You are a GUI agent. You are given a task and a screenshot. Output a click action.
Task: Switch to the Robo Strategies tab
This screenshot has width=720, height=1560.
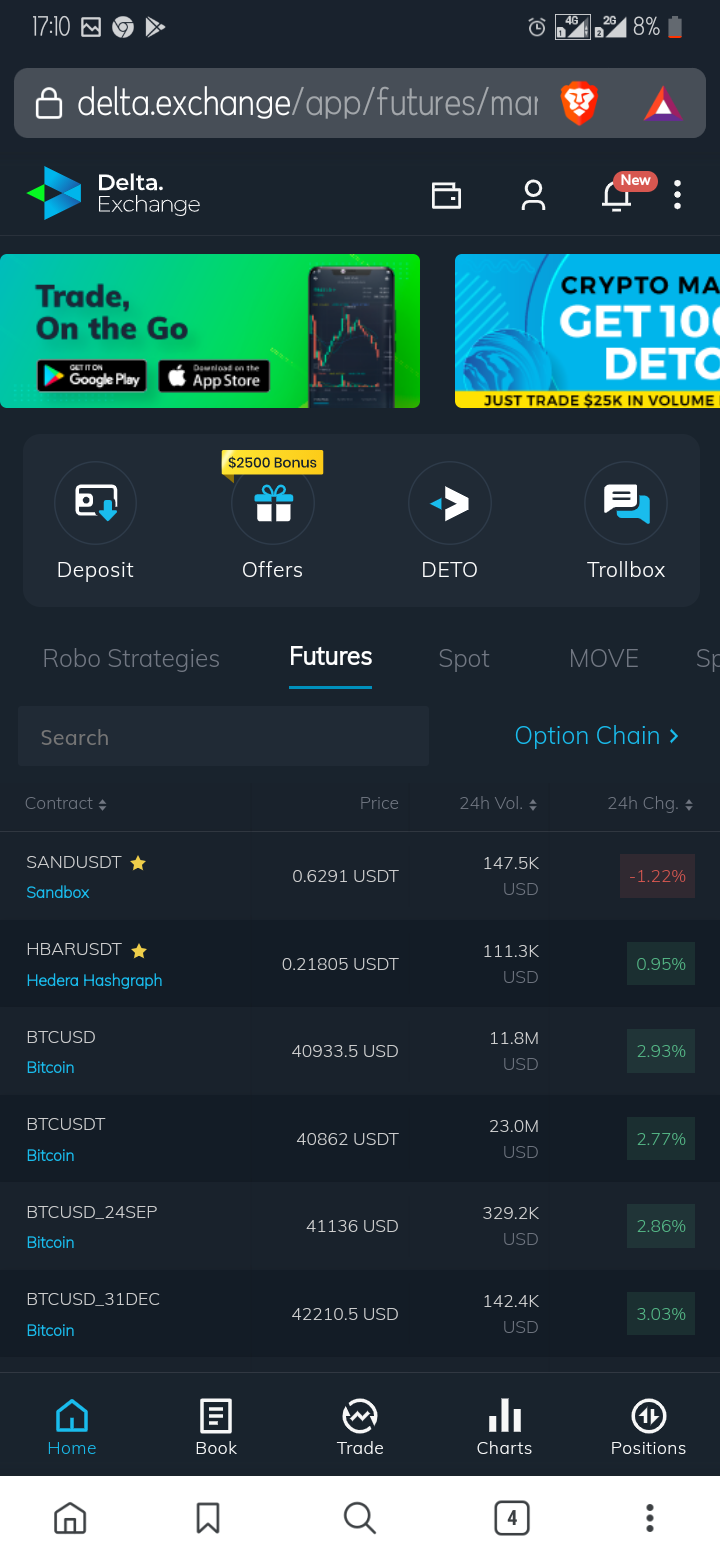point(131,658)
